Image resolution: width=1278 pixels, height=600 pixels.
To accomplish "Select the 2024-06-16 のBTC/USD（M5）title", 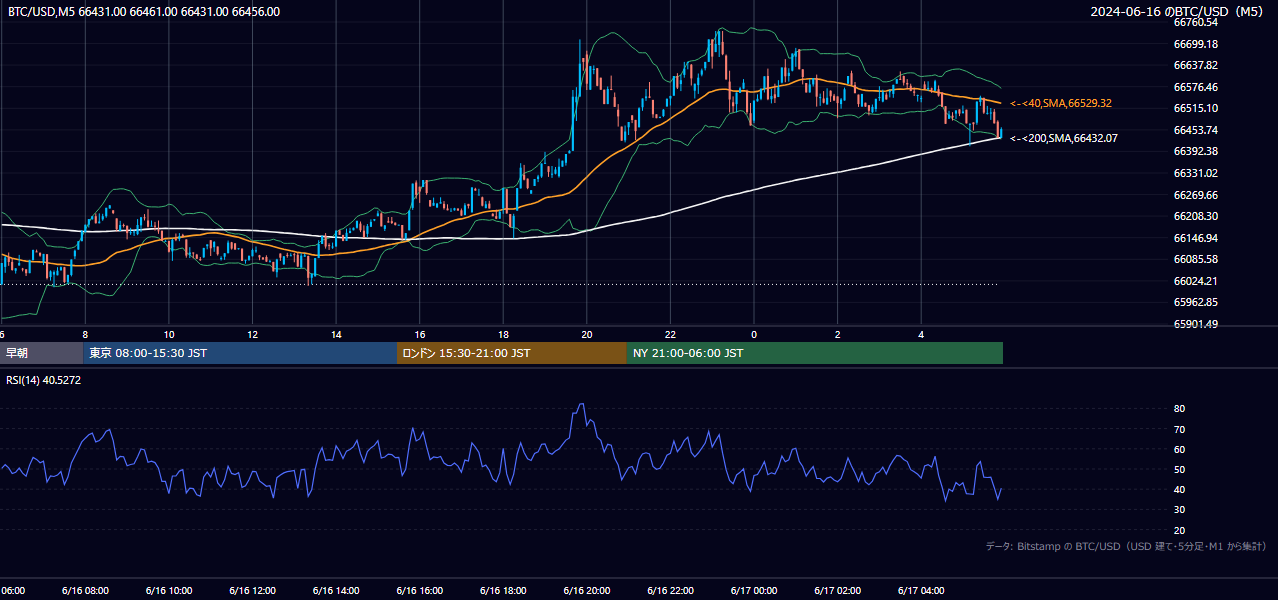I will point(1178,12).
